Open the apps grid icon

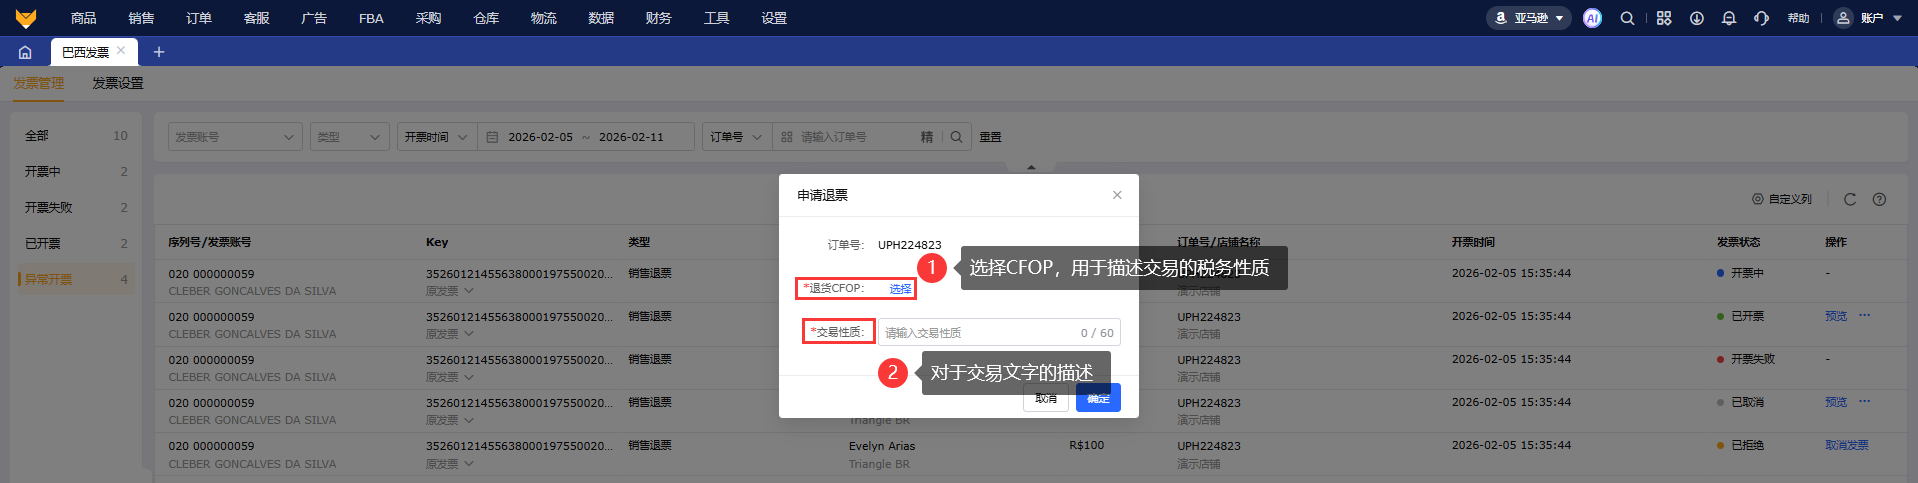pyautogui.click(x=1664, y=18)
